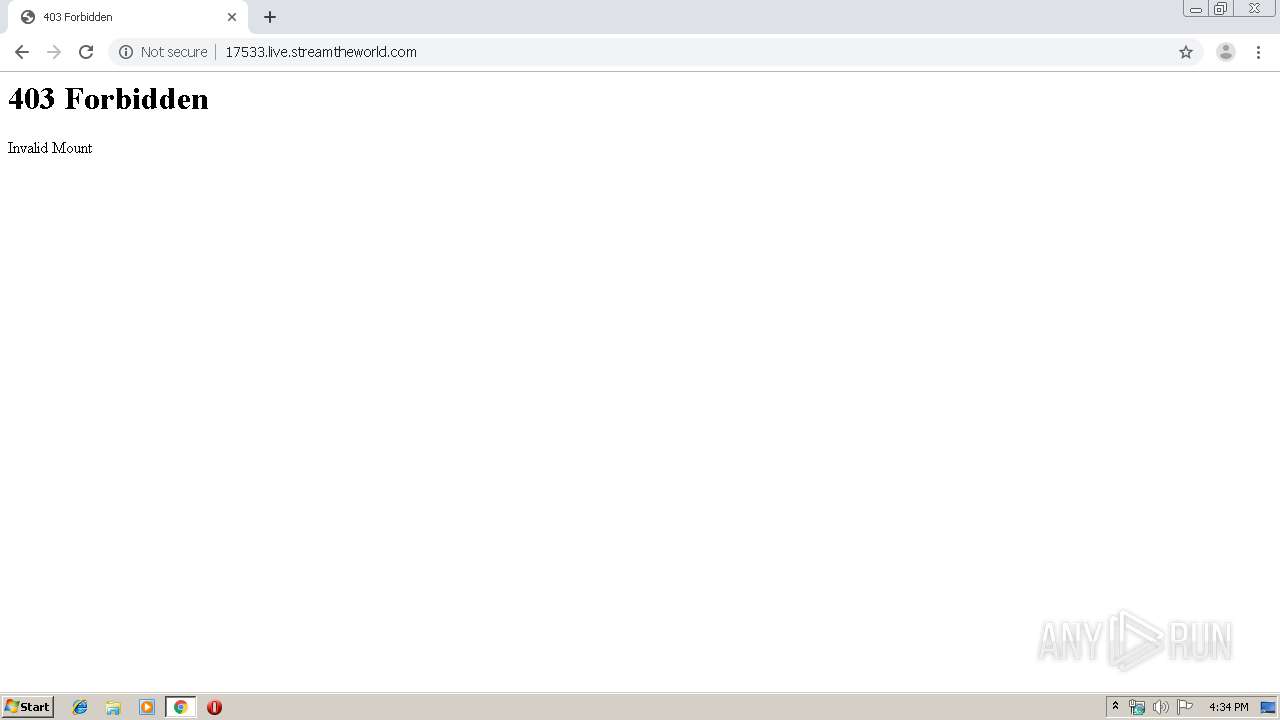Open the Chrome profile avatar

(1226, 52)
